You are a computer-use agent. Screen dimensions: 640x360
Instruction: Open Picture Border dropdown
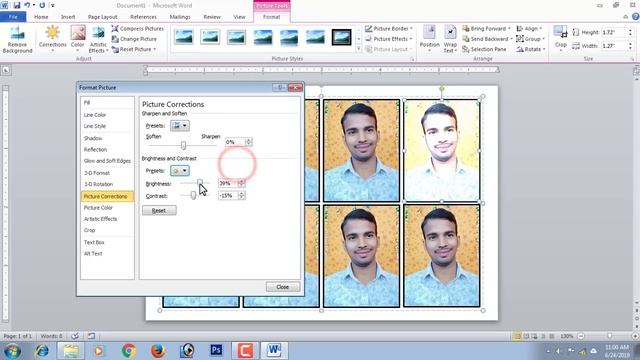(389, 29)
